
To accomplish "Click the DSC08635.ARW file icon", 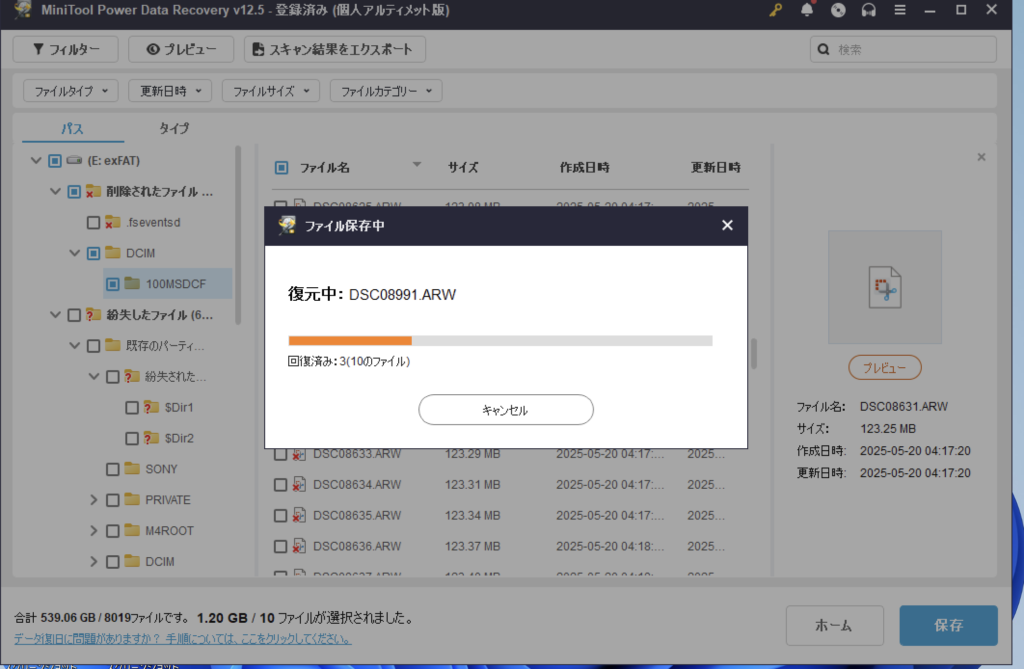I will pos(299,515).
